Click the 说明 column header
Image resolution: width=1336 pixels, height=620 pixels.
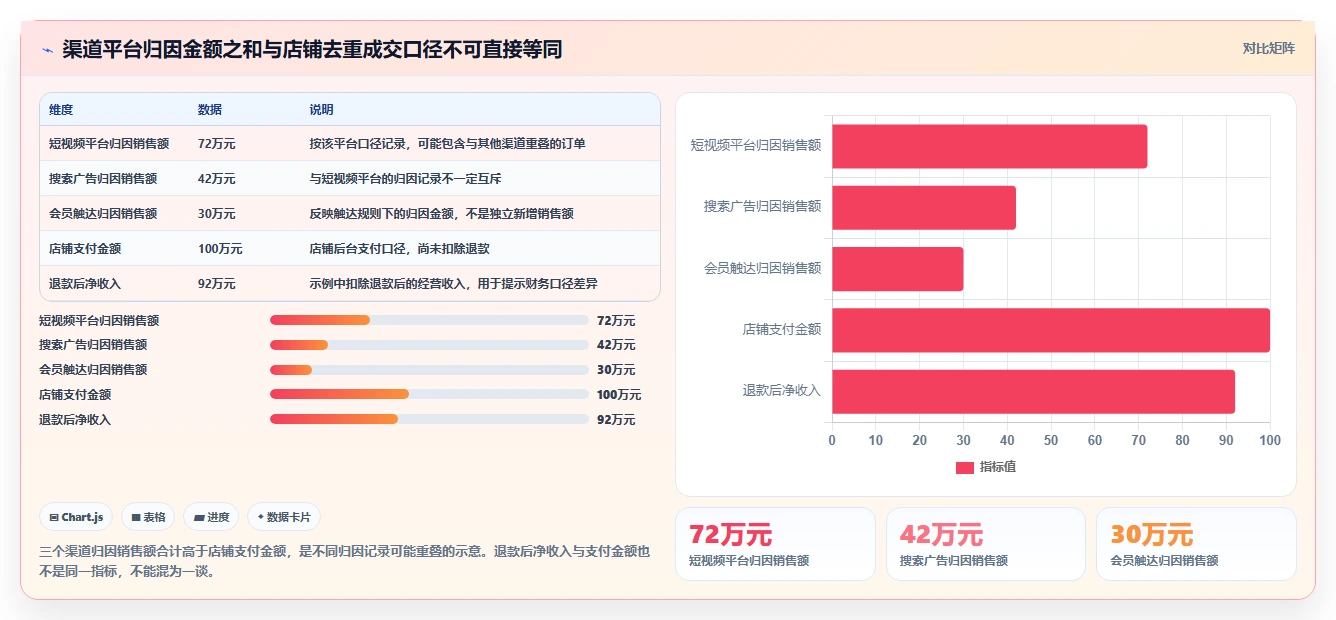pyautogui.click(x=322, y=110)
